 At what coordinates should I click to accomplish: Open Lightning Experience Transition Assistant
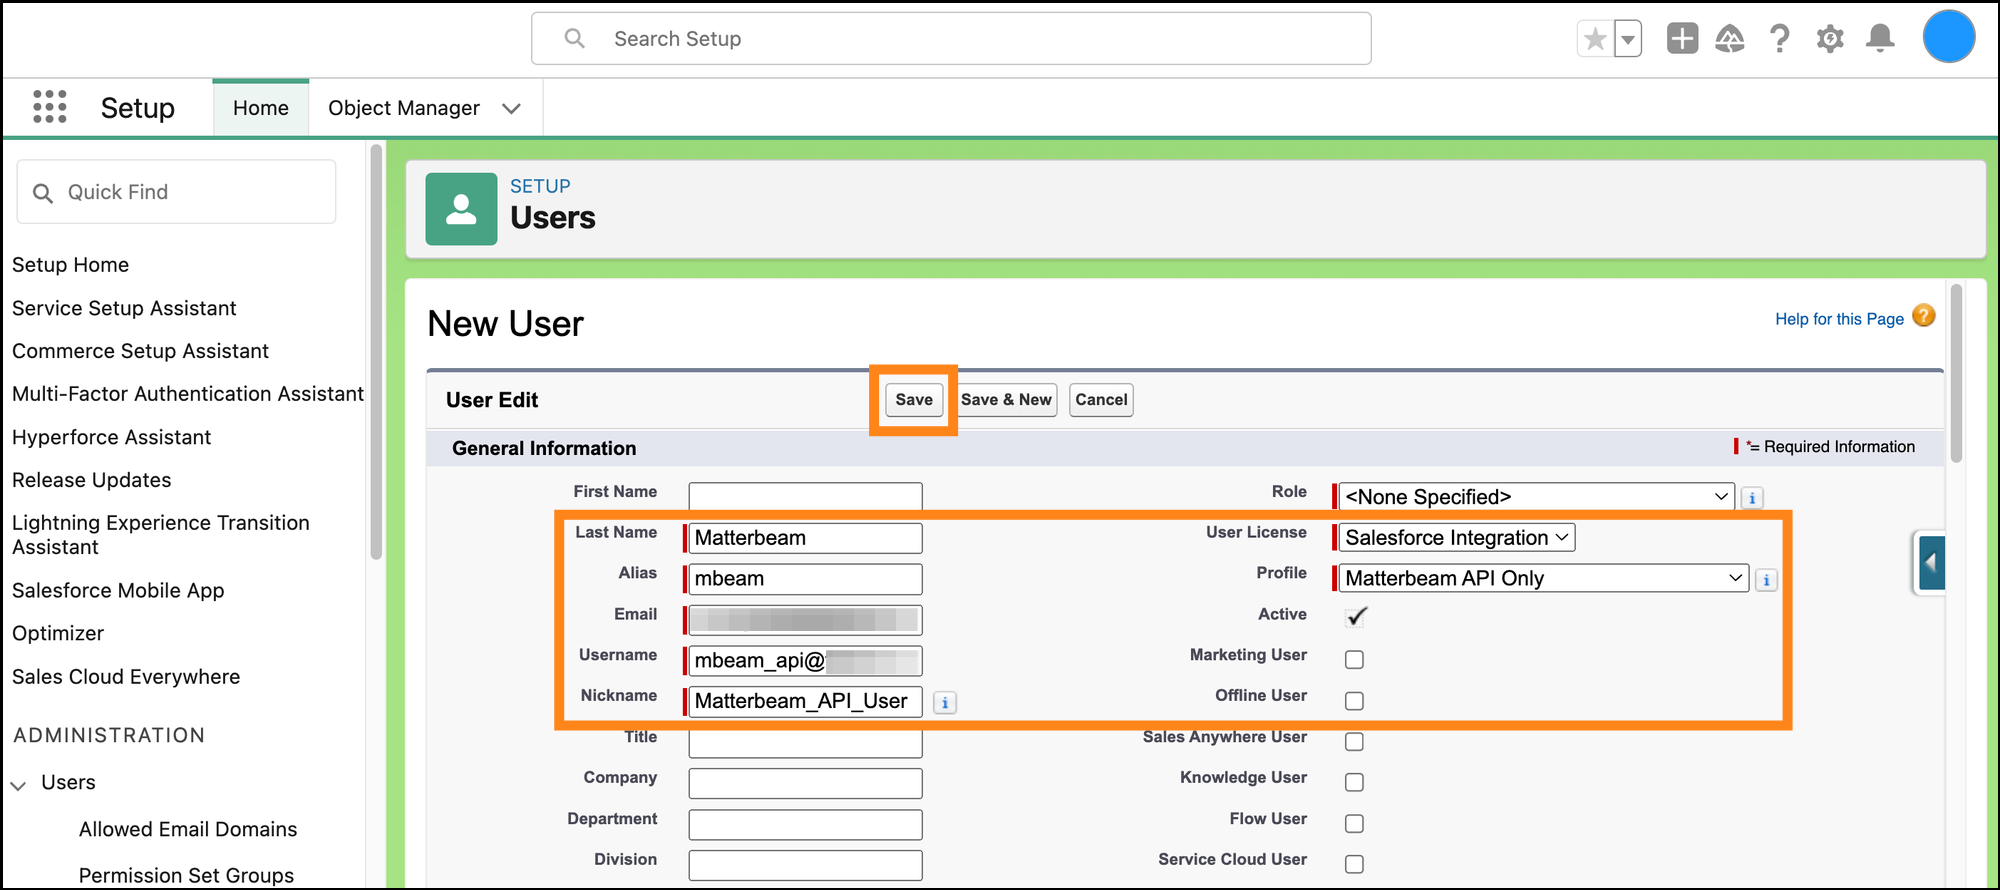pyautogui.click(x=161, y=535)
